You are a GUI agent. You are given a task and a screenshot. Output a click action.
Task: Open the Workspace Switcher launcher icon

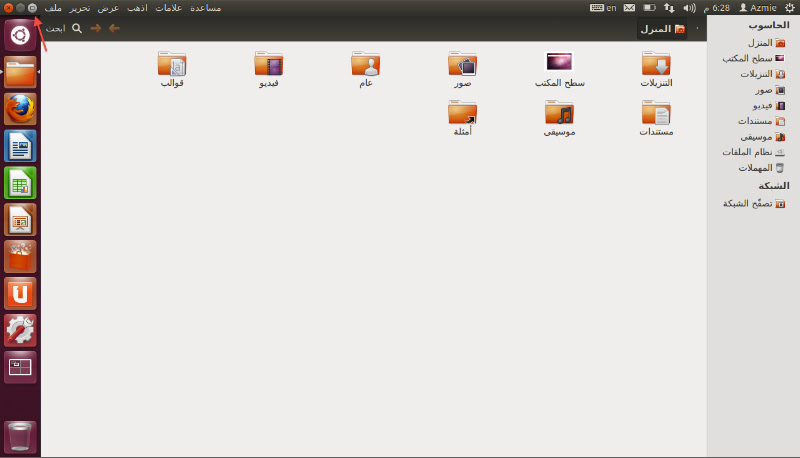click(20, 367)
